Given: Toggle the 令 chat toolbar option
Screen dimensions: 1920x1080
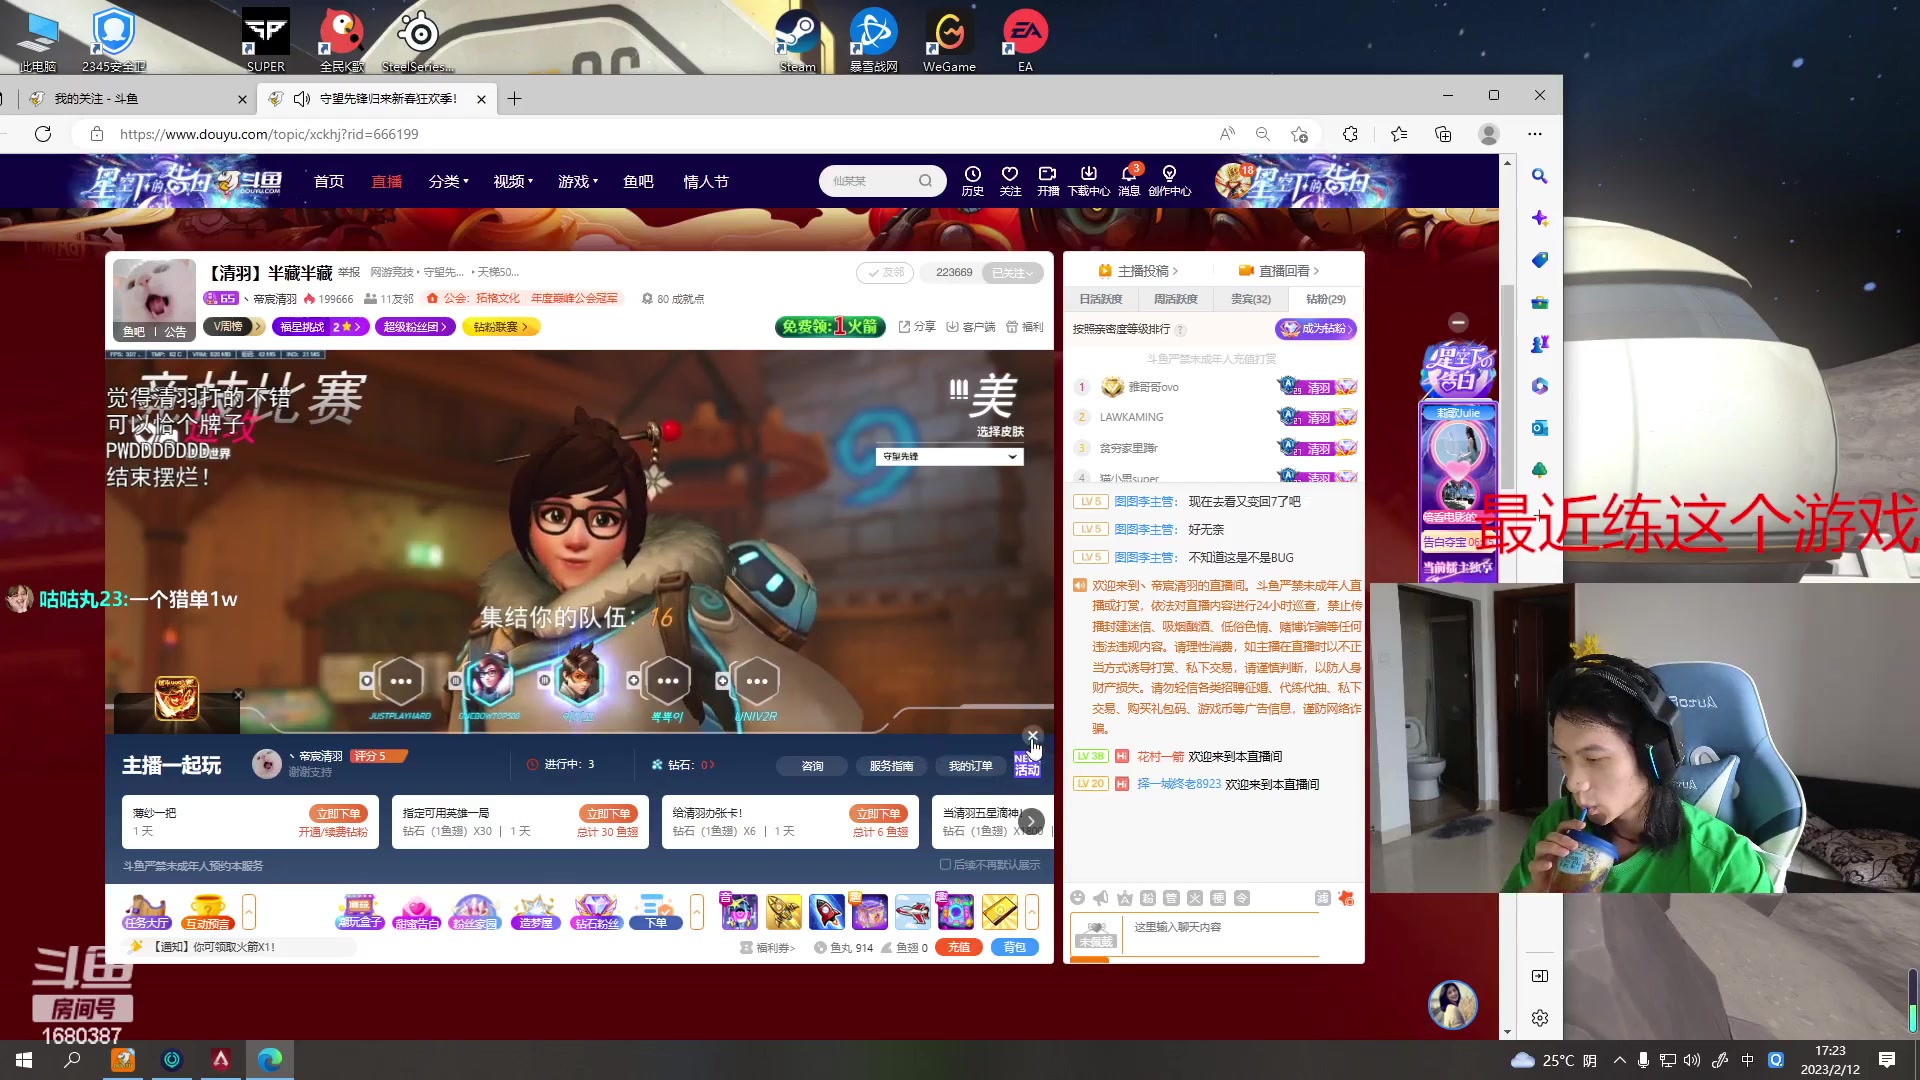Looking at the screenshot, I should (1242, 898).
